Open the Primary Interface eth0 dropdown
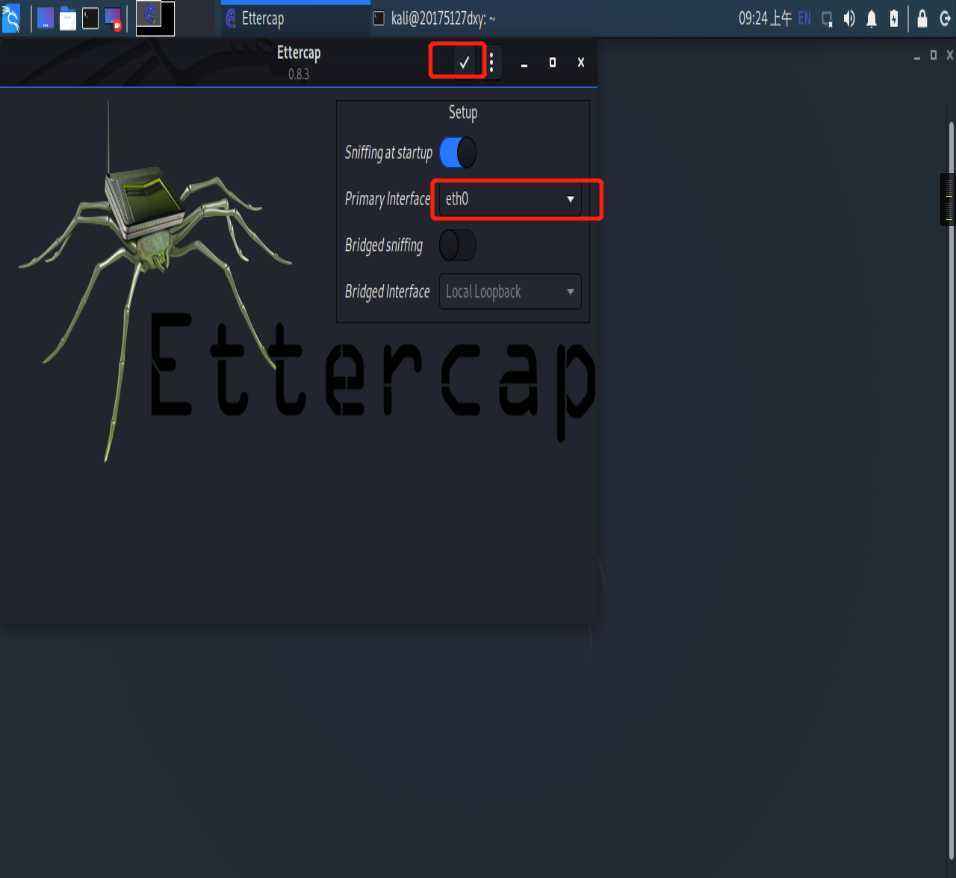This screenshot has width=956, height=878. pos(510,199)
